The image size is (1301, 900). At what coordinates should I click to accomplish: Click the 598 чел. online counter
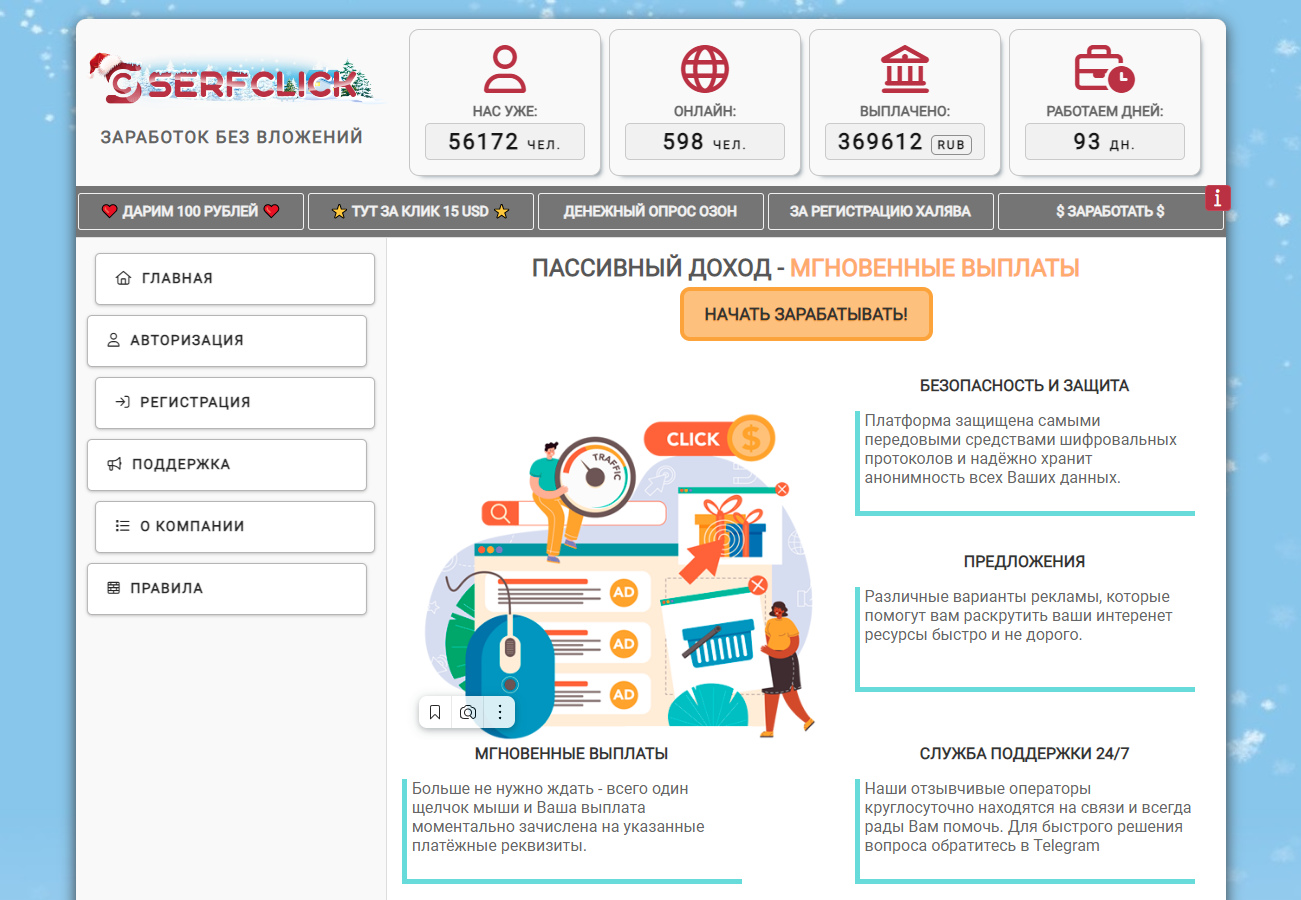coord(705,142)
